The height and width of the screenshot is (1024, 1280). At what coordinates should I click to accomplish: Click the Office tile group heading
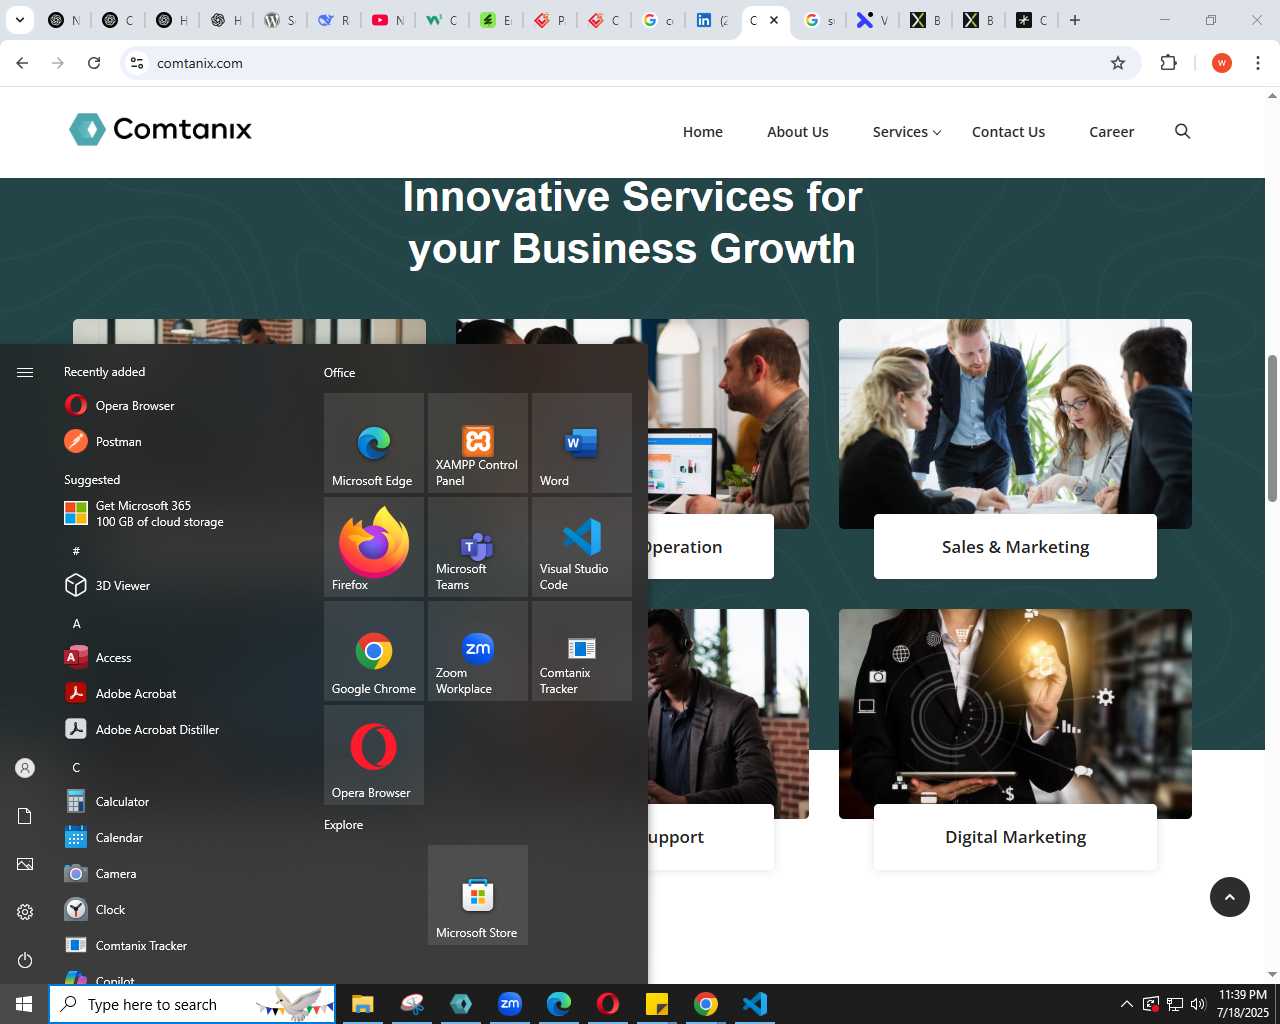340,373
